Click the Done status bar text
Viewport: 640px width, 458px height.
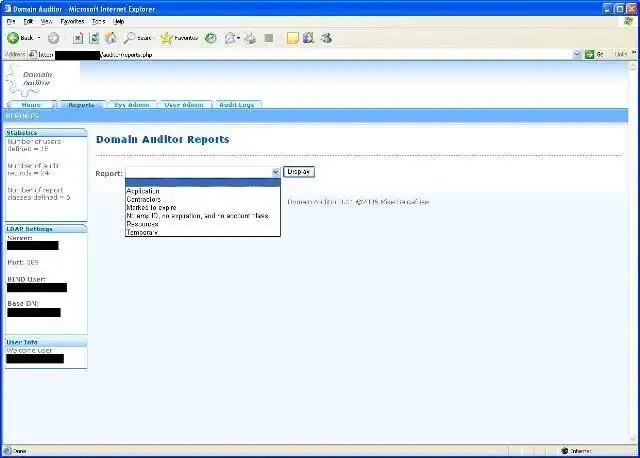20,451
